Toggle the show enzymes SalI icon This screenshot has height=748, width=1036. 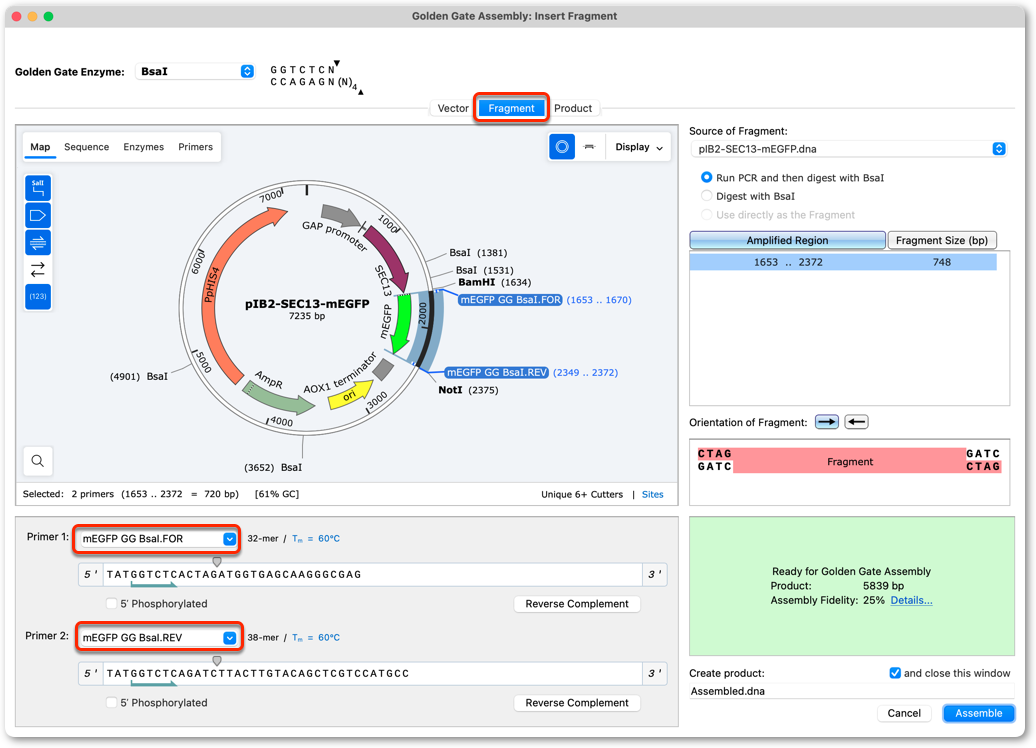click(x=38, y=188)
